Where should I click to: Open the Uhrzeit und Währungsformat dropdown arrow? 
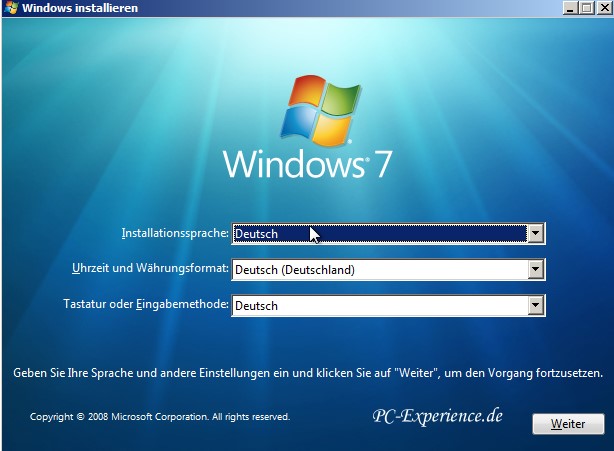536,269
